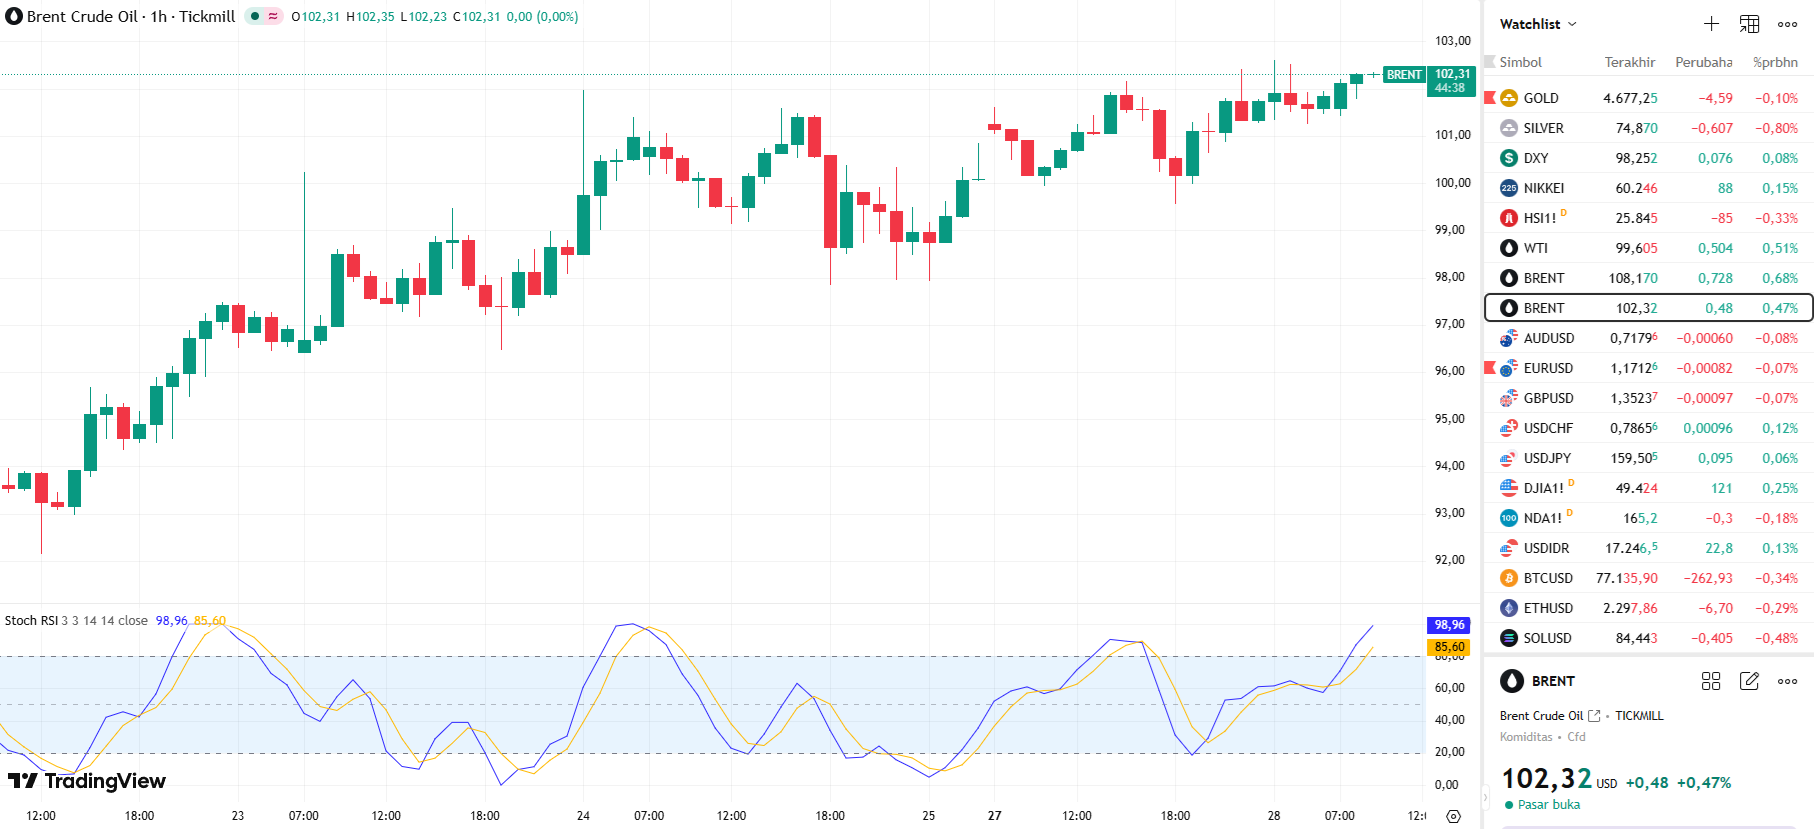Click the grid icon in the BRENT details panel
1814x829 pixels.
(x=1711, y=681)
